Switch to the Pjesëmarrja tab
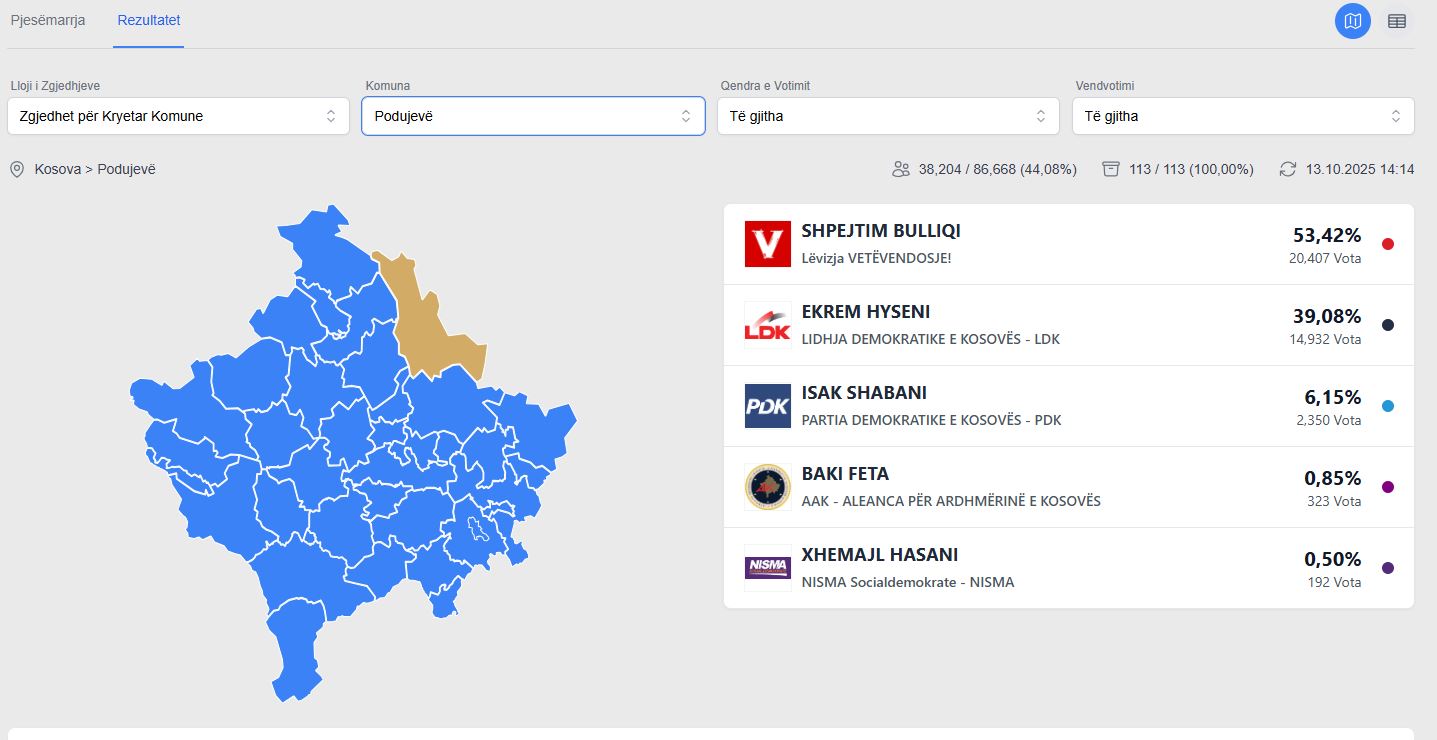Image resolution: width=1437 pixels, height=740 pixels. pos(48,21)
